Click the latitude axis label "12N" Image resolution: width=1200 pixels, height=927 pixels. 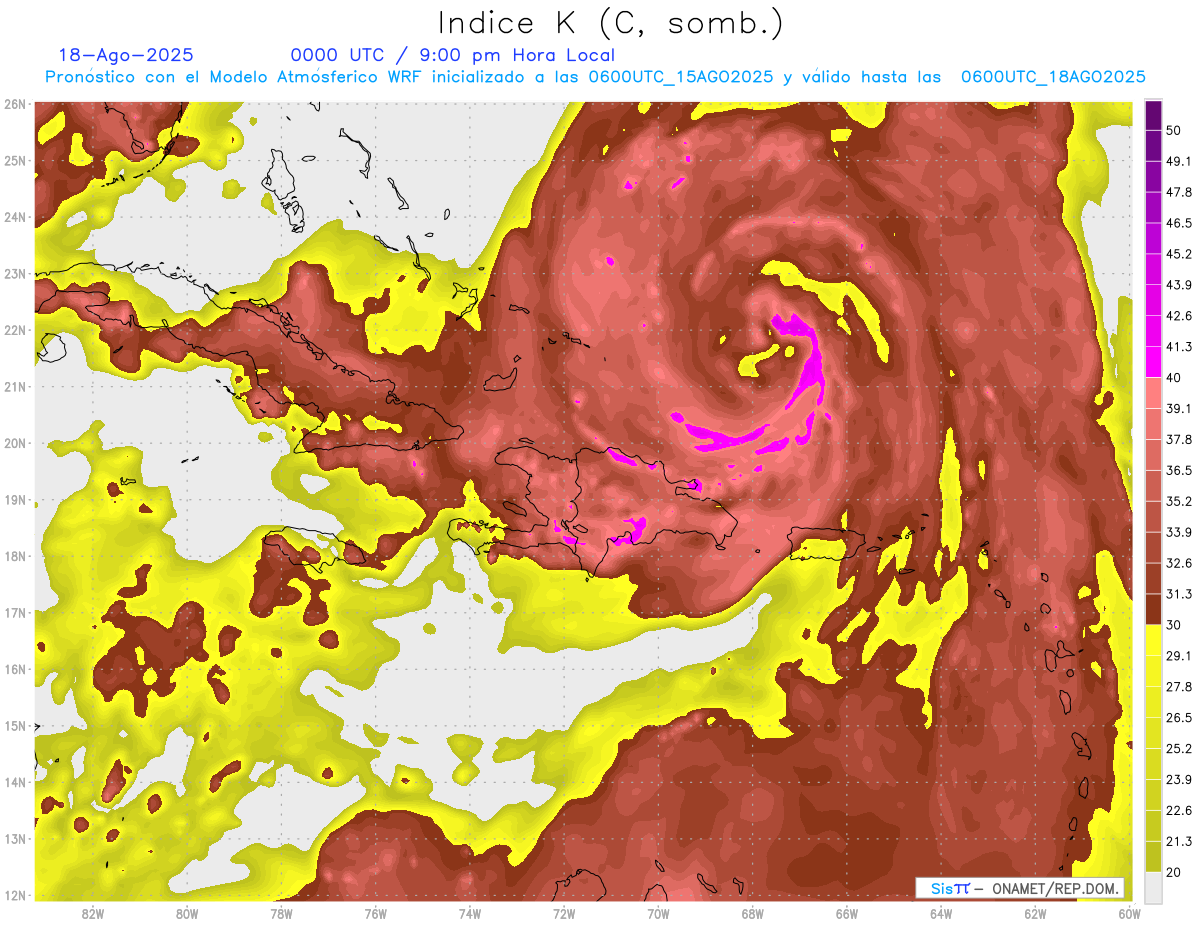tap(15, 895)
